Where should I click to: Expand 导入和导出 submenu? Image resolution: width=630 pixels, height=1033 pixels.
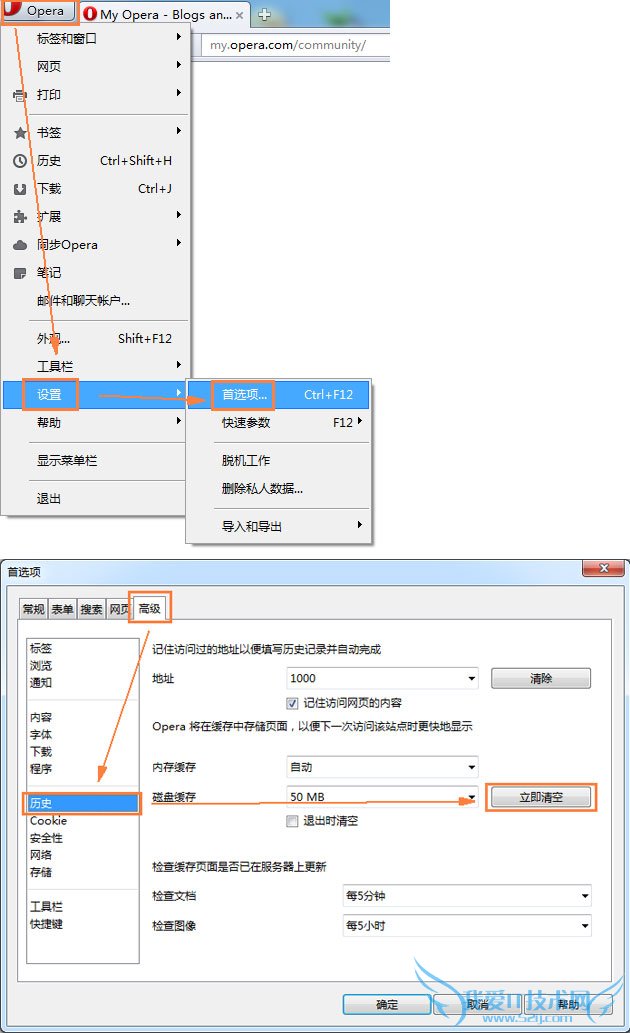[x=278, y=526]
